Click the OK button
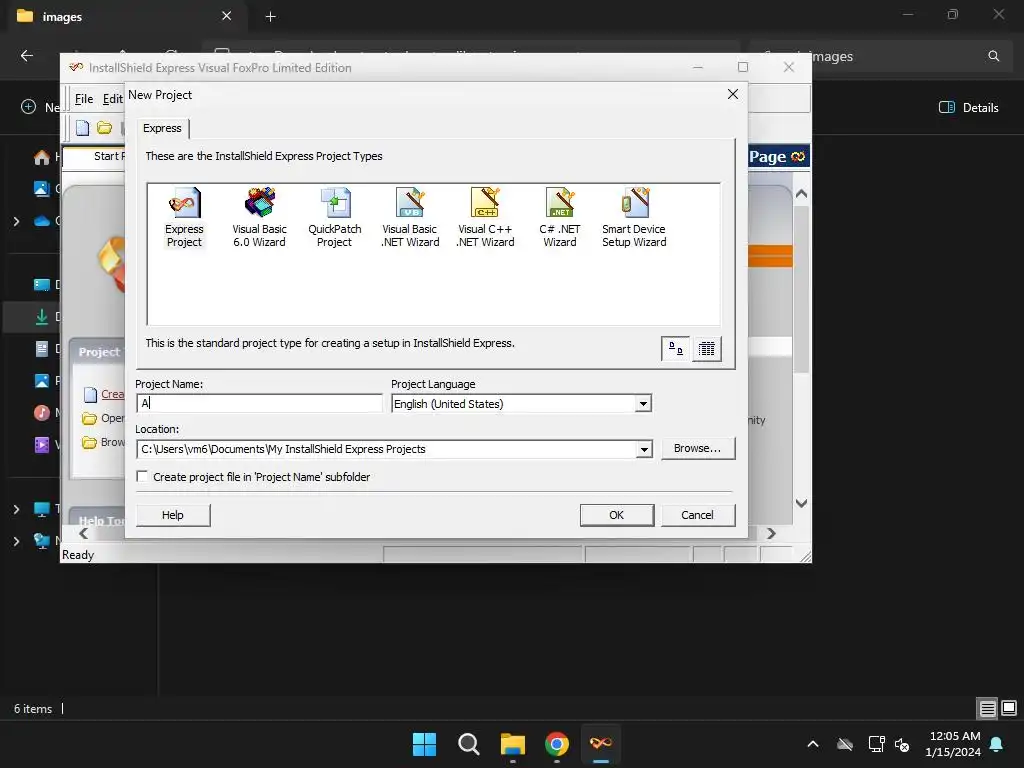This screenshot has height=768, width=1024. [616, 515]
